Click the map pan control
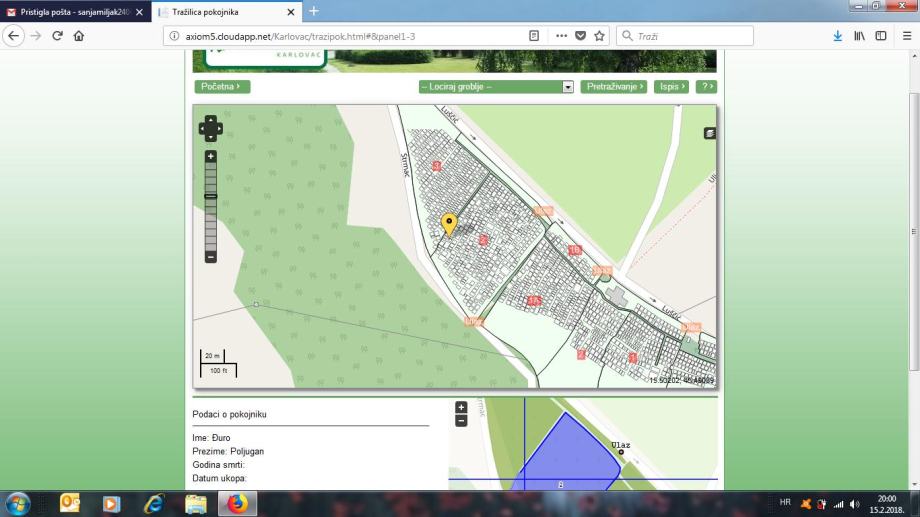This screenshot has width=920, height=517. point(211,129)
